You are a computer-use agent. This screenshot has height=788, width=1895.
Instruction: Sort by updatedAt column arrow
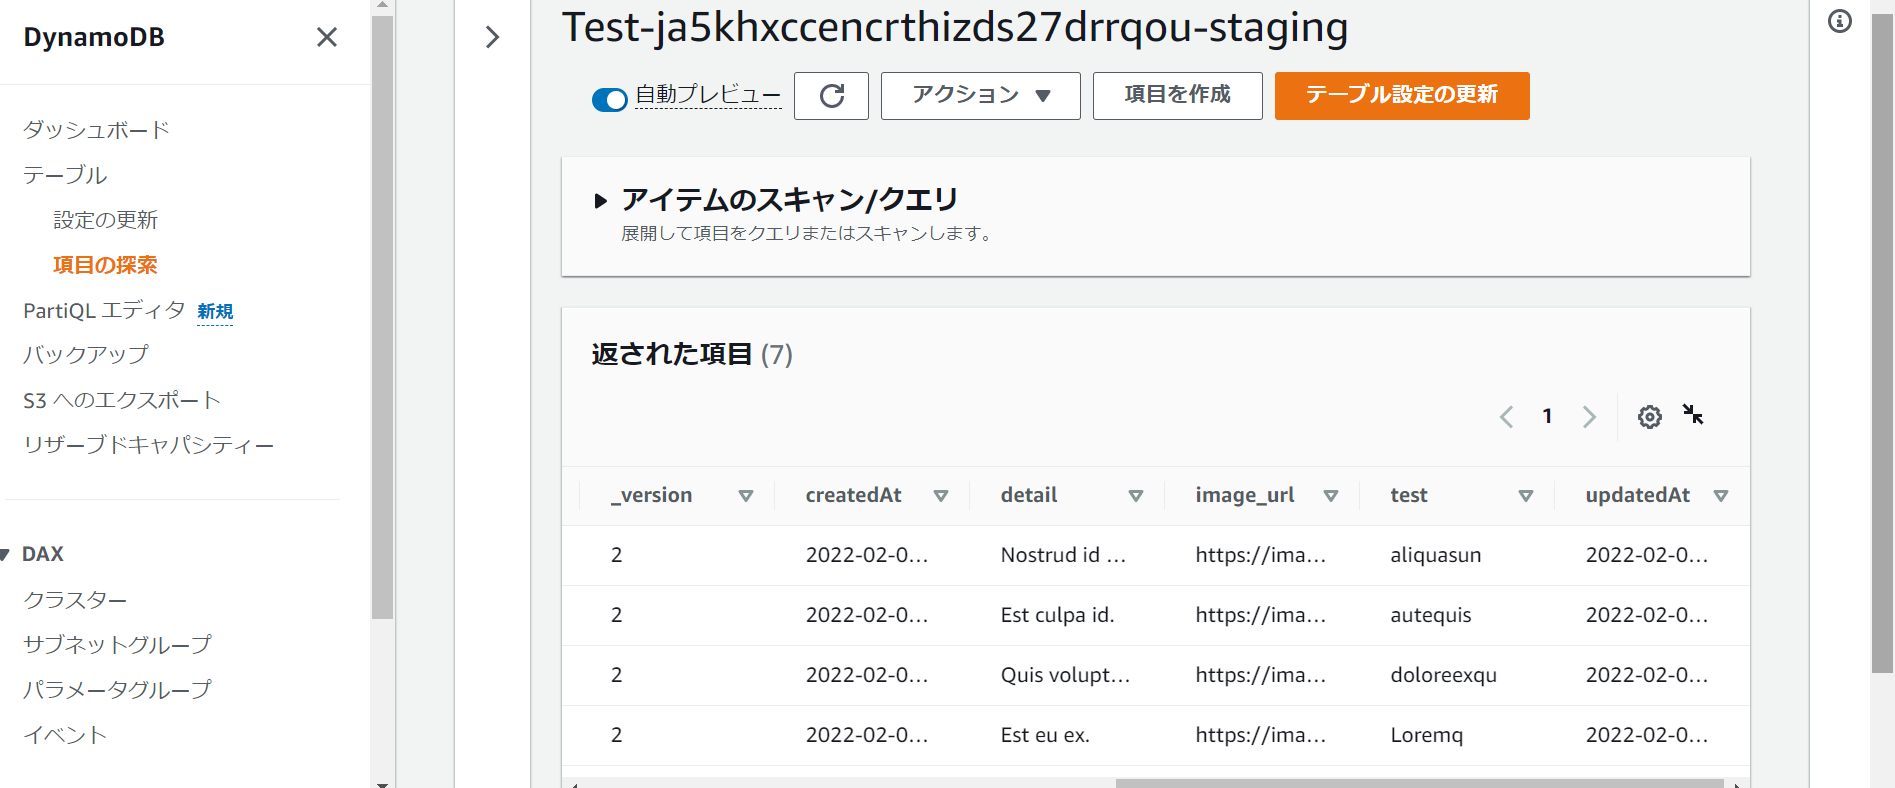1721,496
